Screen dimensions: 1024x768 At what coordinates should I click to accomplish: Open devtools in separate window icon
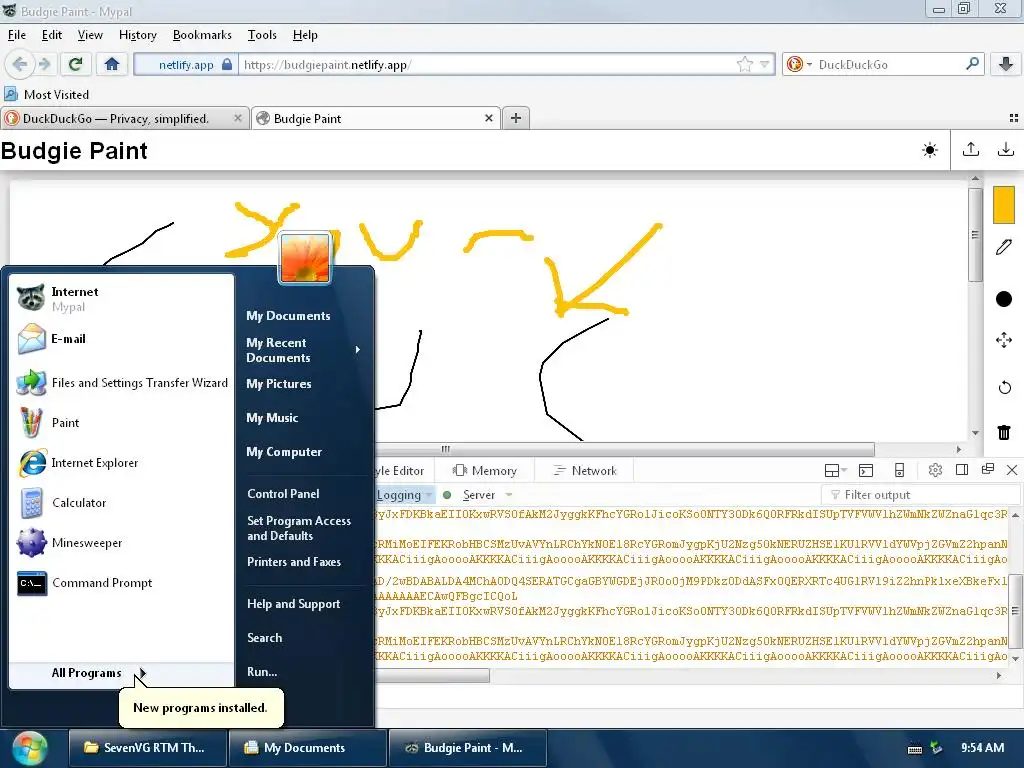point(987,469)
